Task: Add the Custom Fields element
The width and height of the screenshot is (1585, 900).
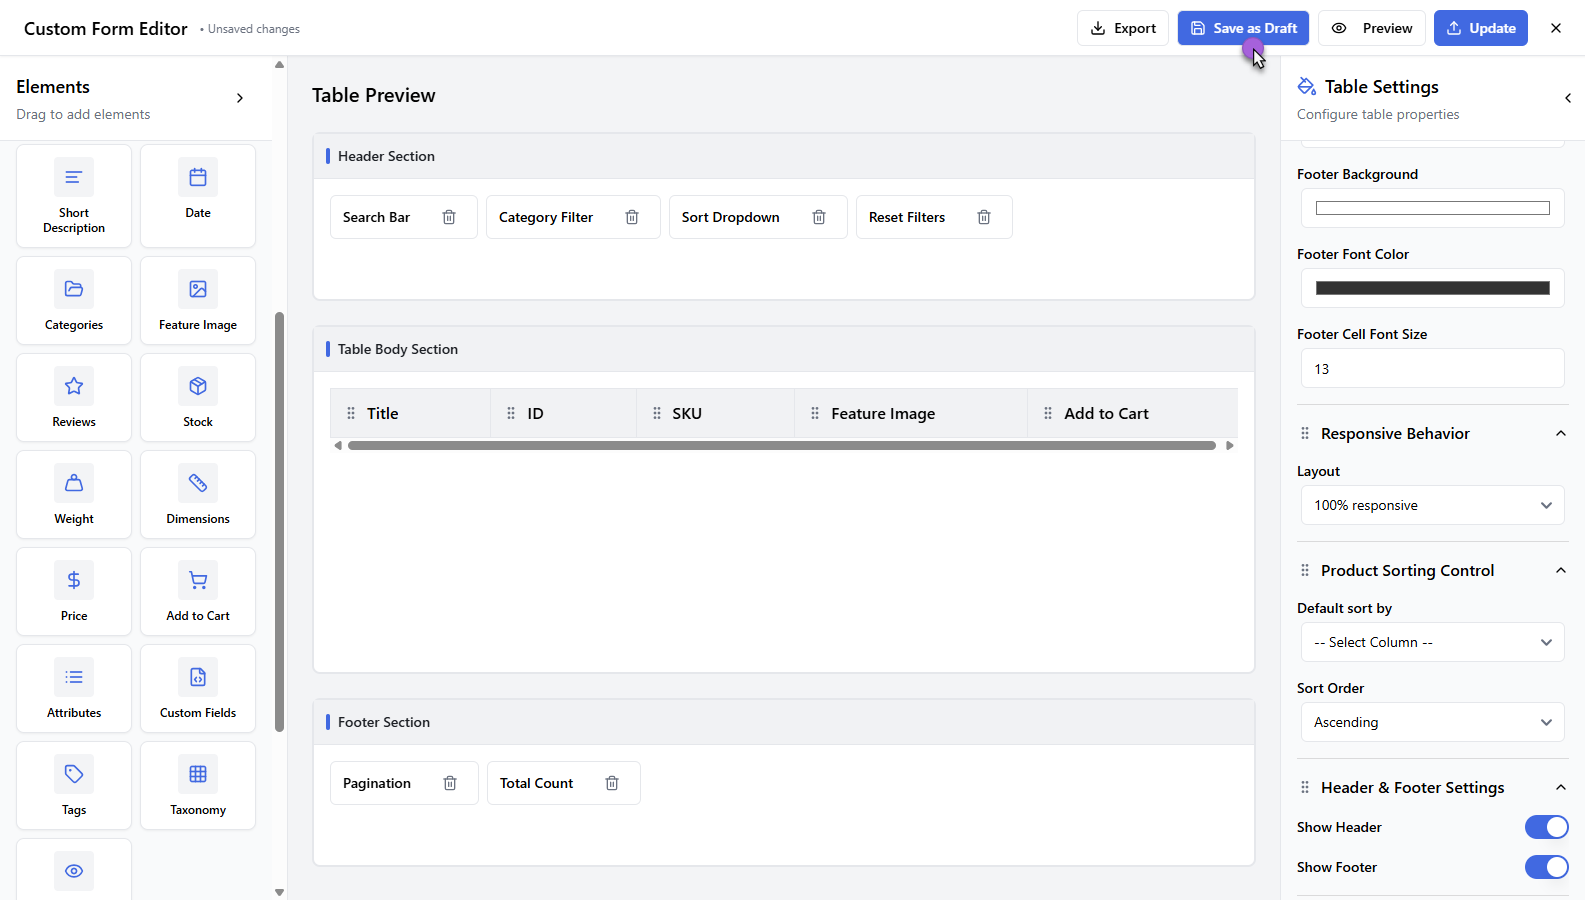Action: point(198,688)
